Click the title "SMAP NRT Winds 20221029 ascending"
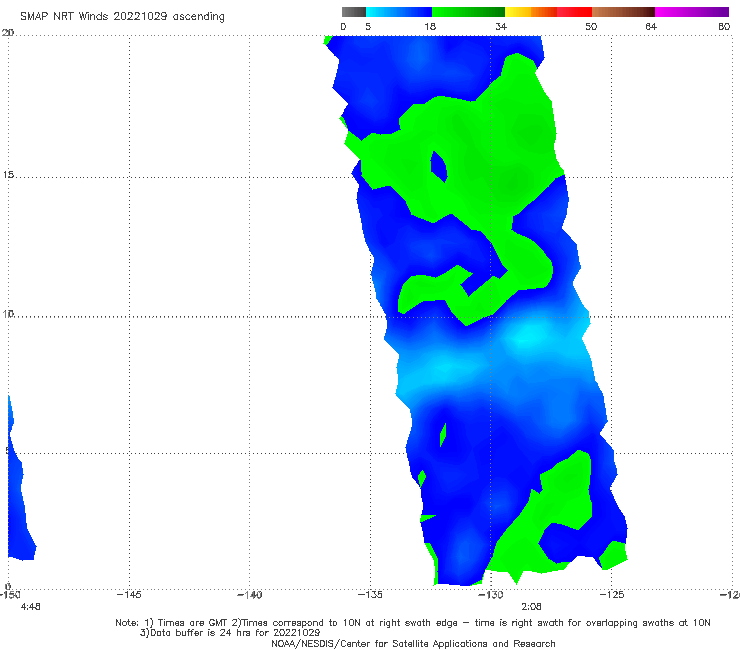This screenshot has height=650, width=740. coord(122,17)
